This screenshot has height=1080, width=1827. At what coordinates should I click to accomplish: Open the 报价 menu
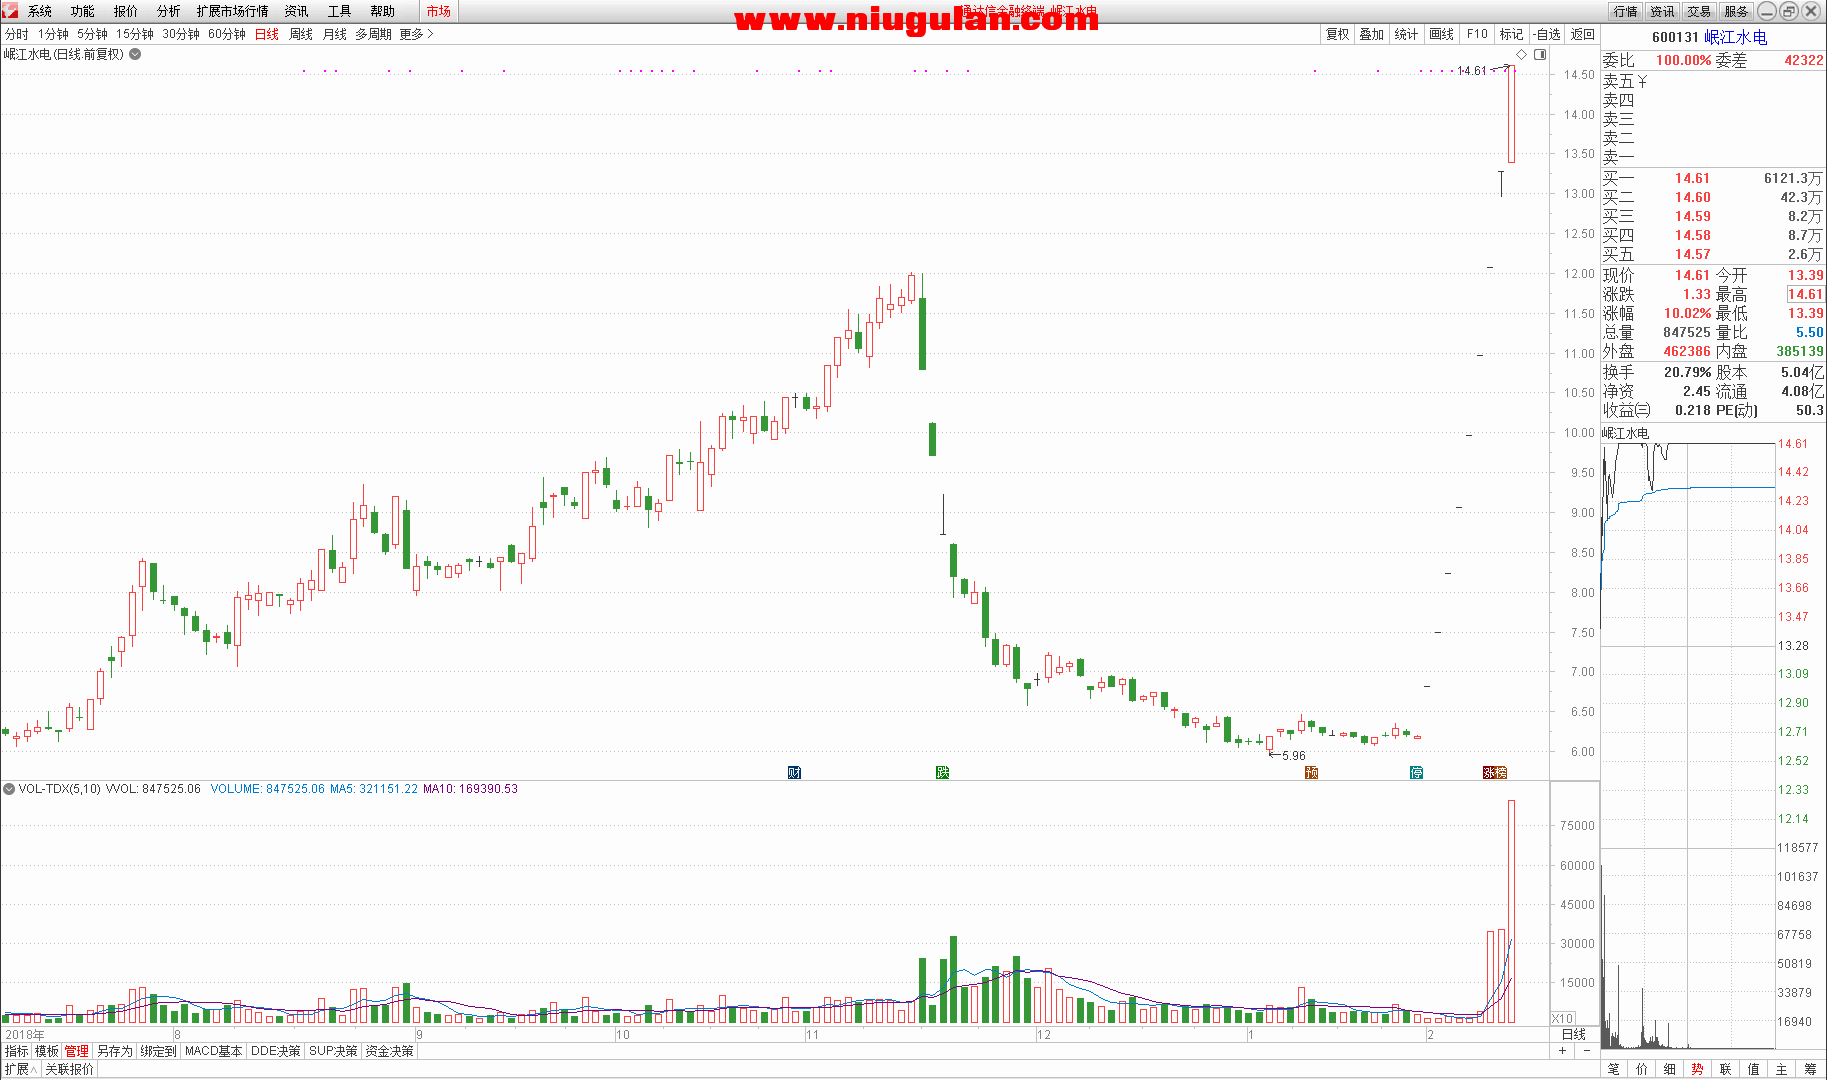(x=126, y=11)
